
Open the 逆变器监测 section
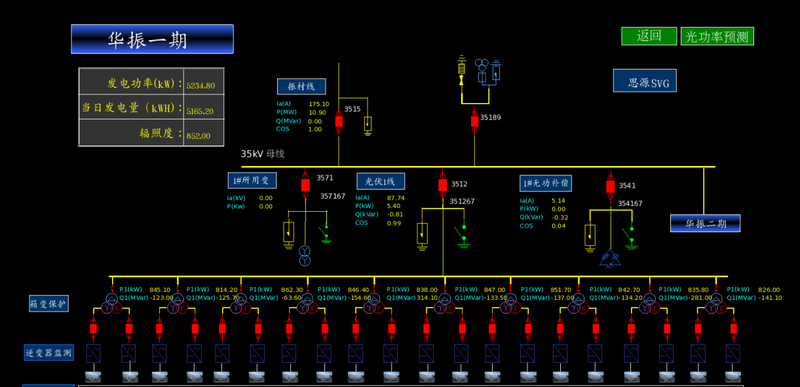click(48, 352)
